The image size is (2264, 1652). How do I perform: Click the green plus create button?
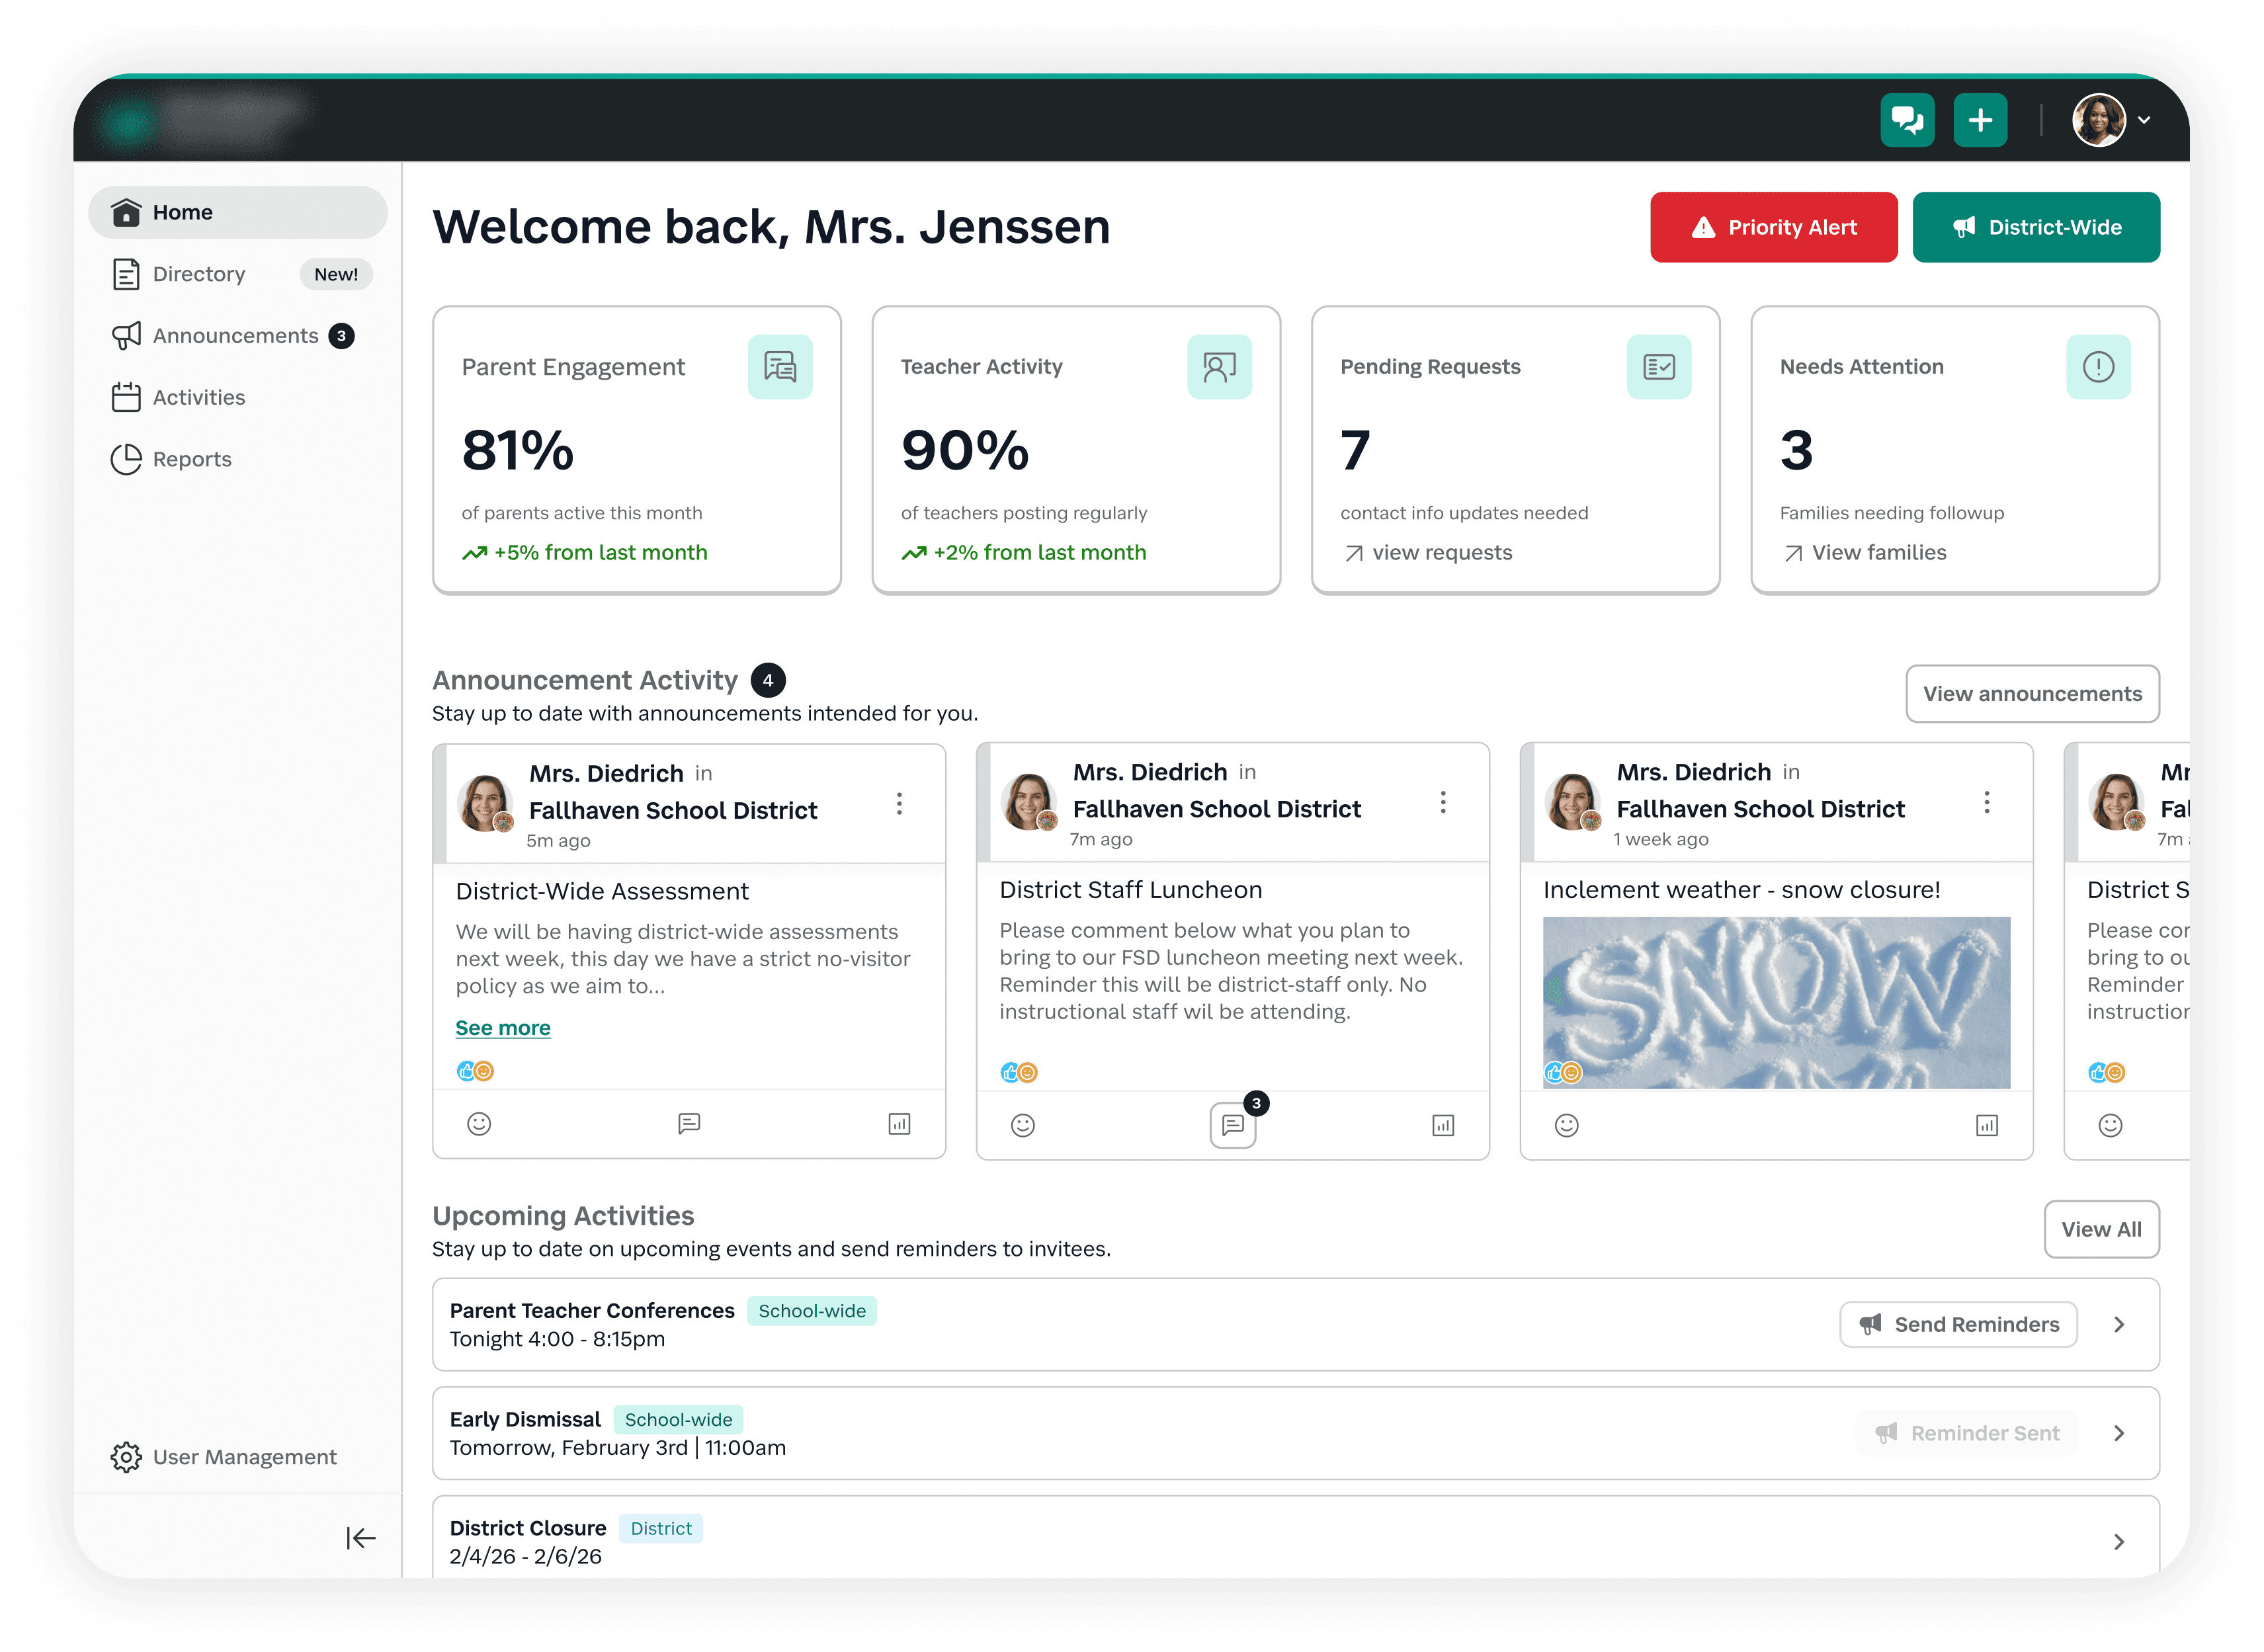(x=1980, y=120)
